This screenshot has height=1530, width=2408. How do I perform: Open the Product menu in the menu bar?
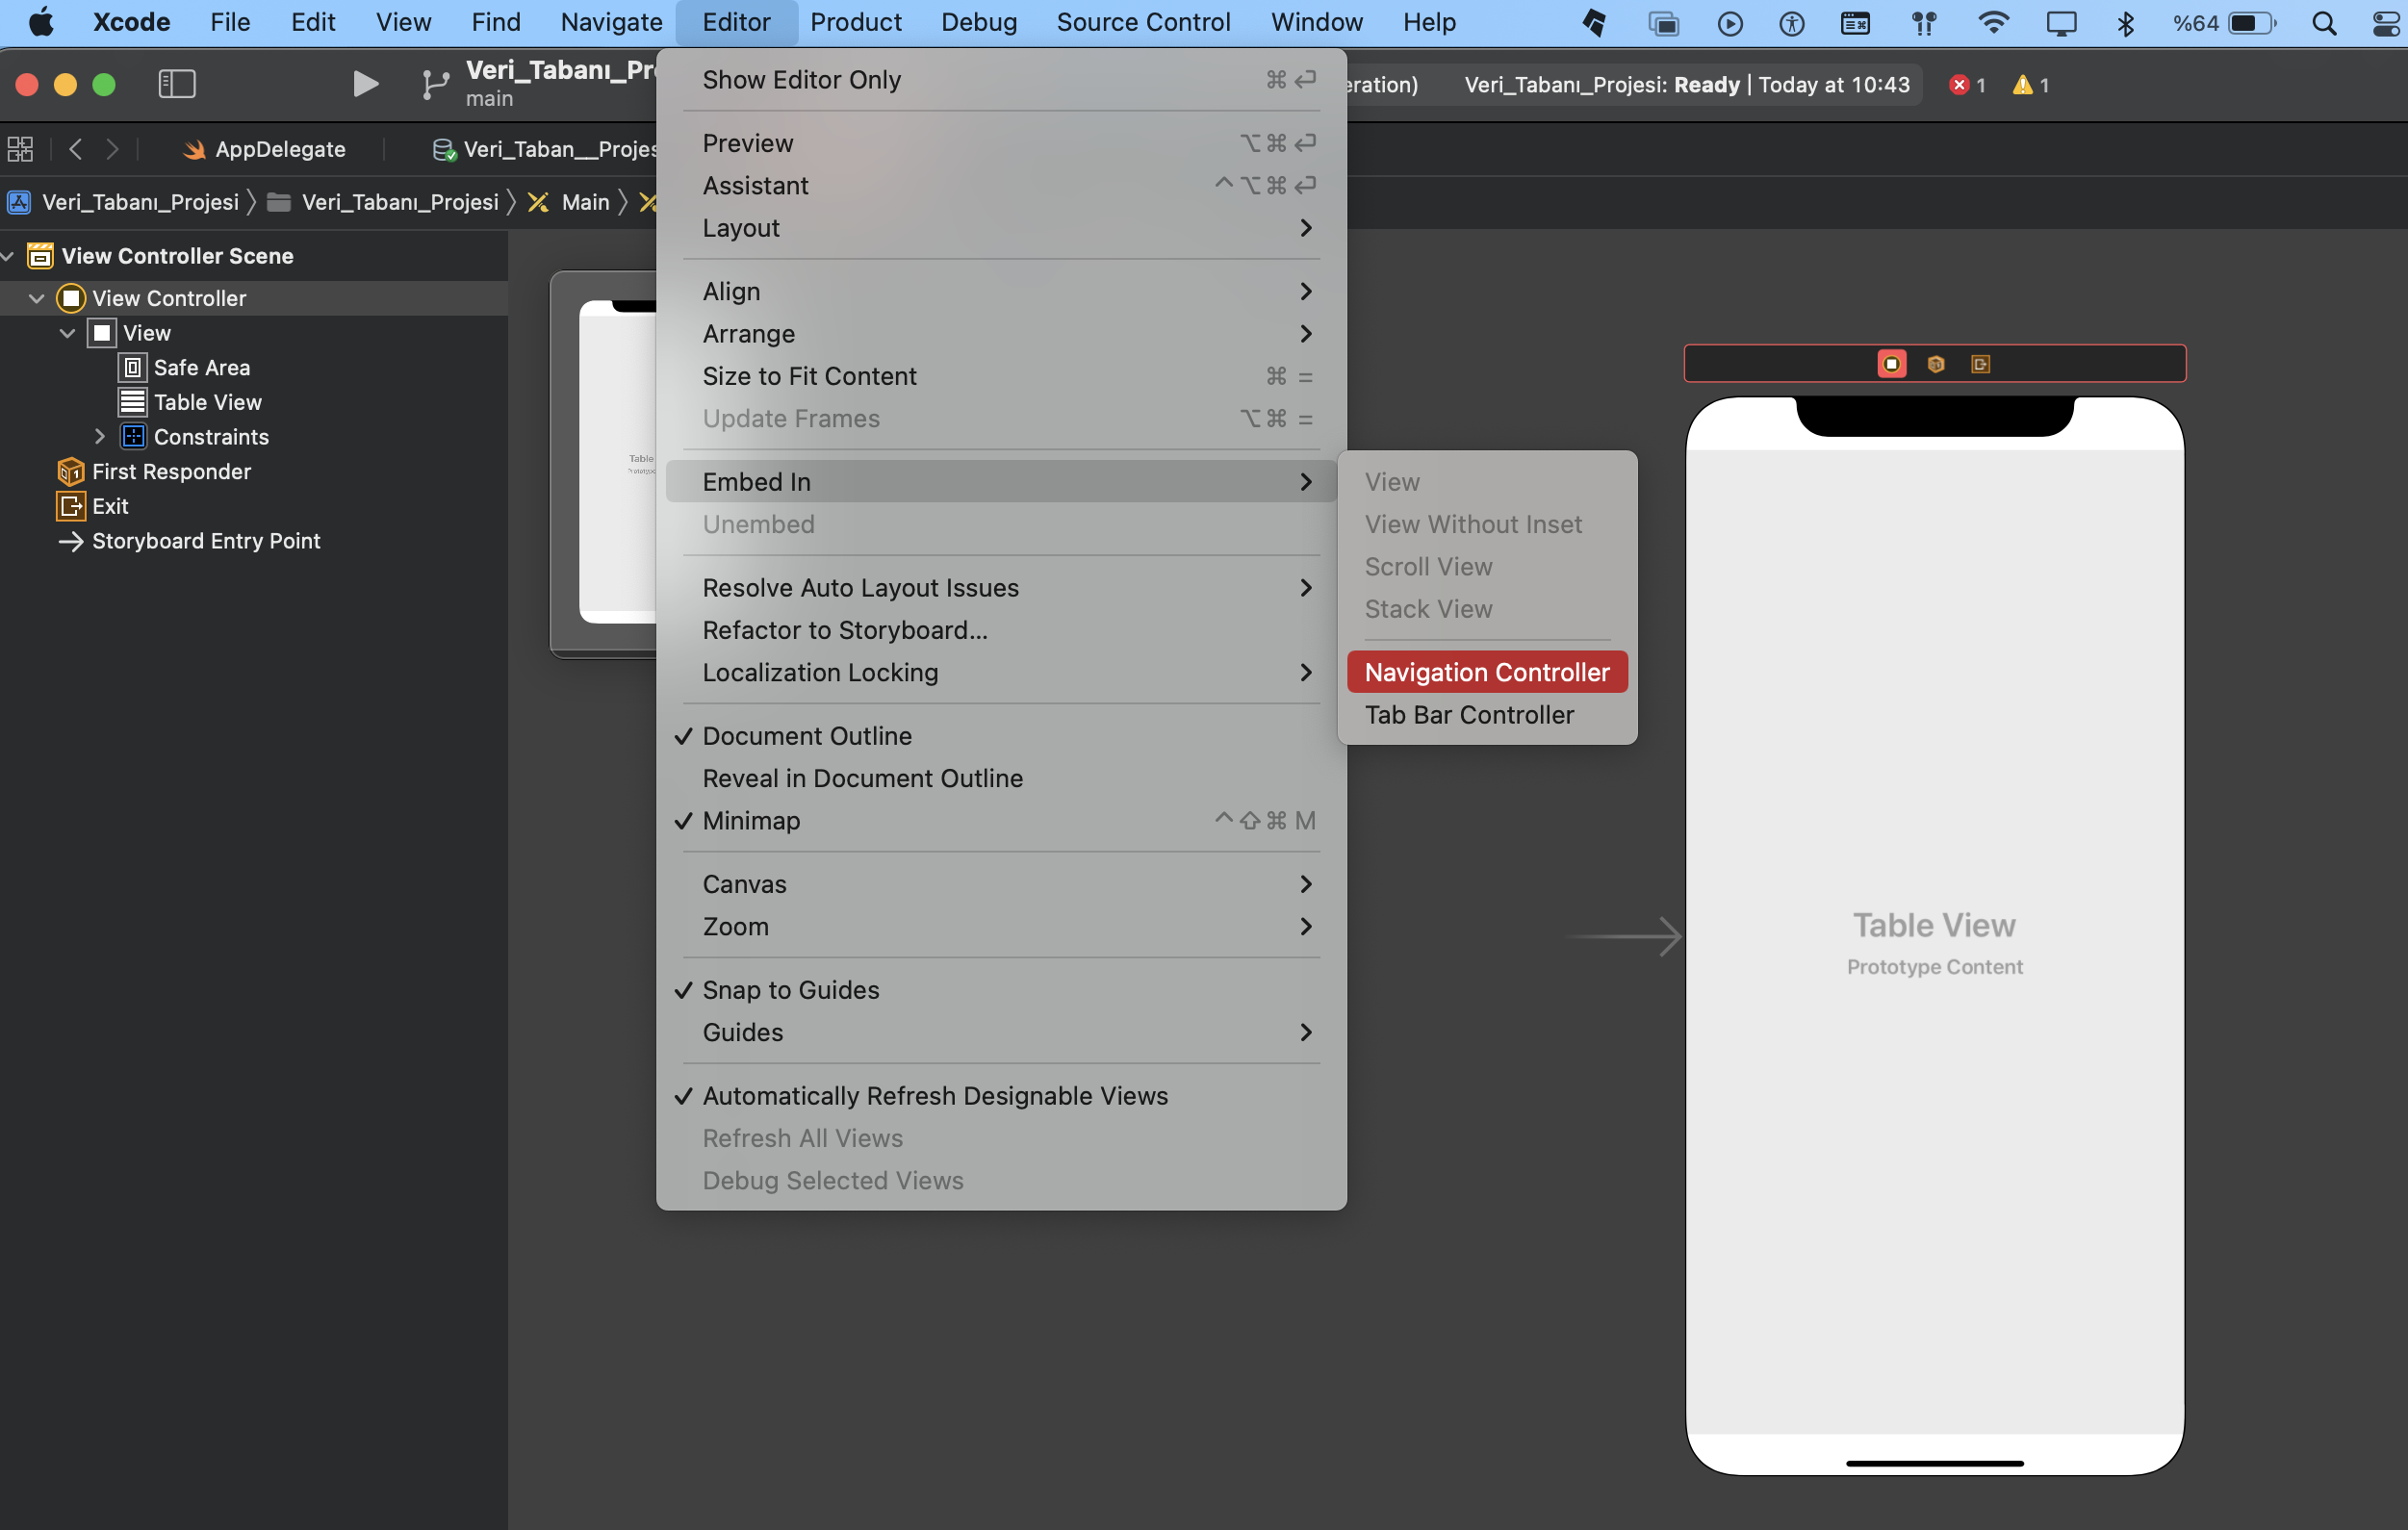[855, 22]
